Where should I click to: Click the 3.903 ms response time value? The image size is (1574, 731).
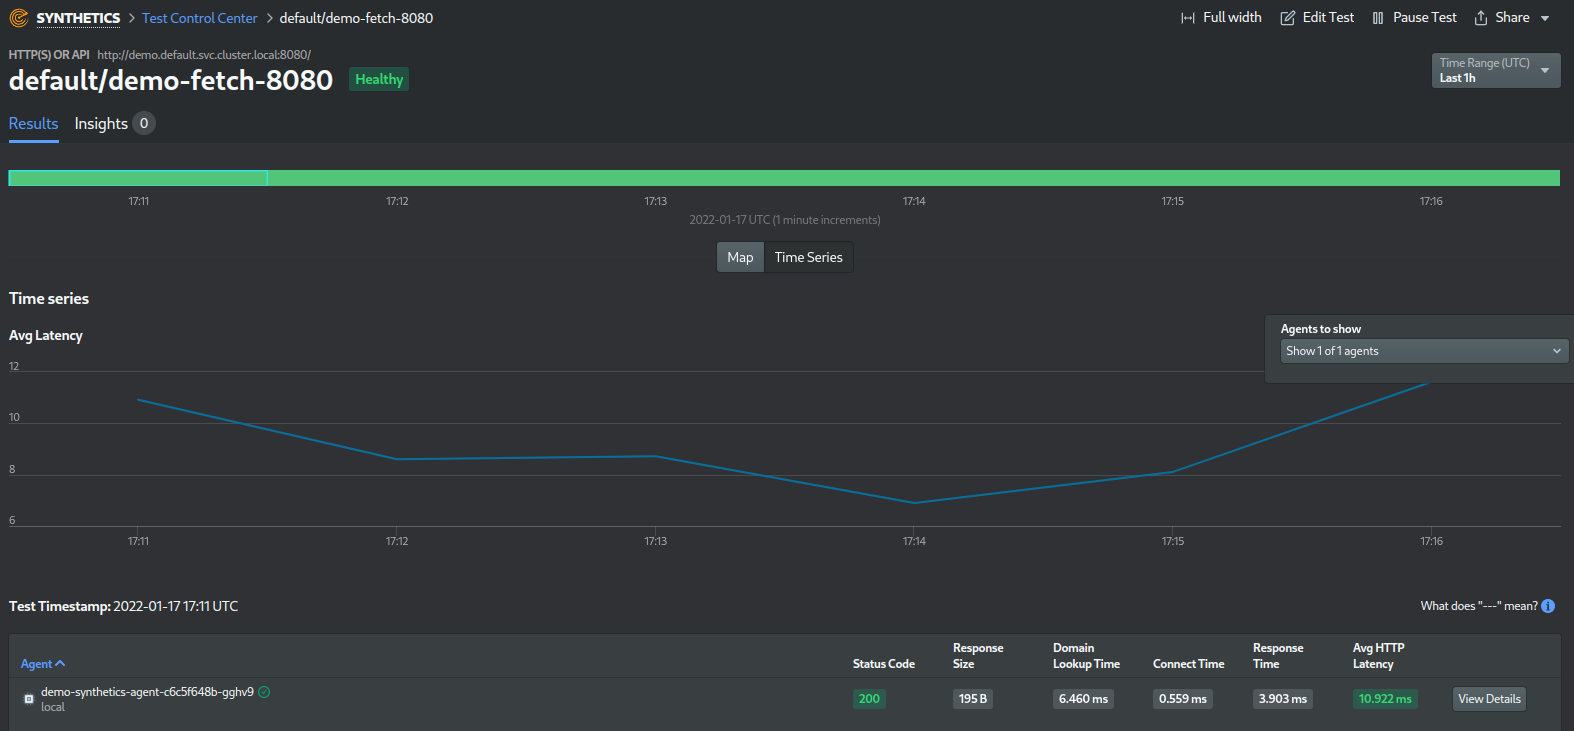[1283, 699]
